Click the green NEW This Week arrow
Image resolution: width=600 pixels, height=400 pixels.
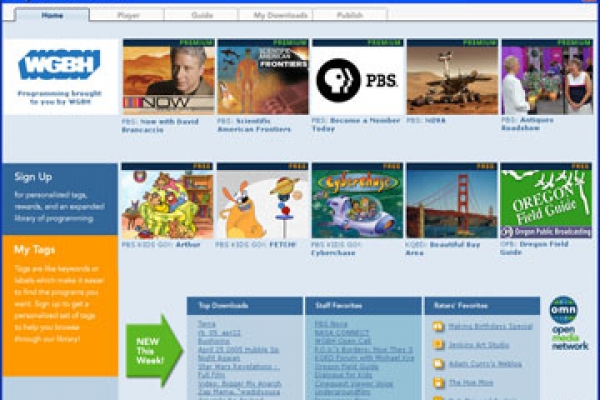click(154, 351)
